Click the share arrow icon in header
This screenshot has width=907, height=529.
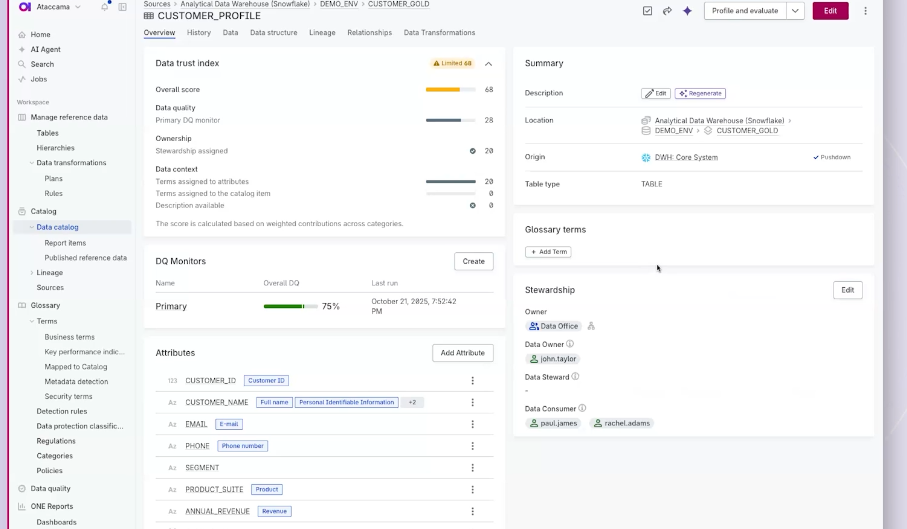click(667, 11)
